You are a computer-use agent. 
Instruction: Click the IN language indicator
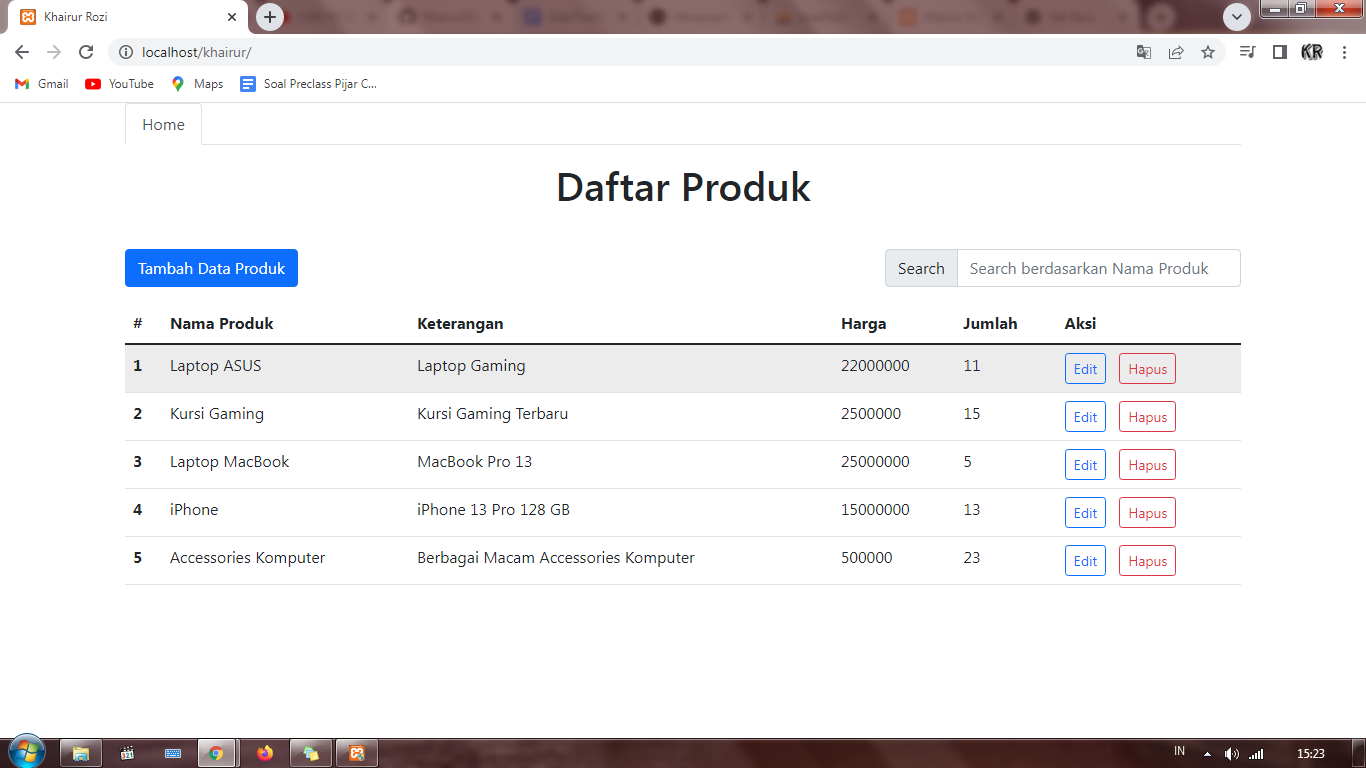click(1178, 751)
